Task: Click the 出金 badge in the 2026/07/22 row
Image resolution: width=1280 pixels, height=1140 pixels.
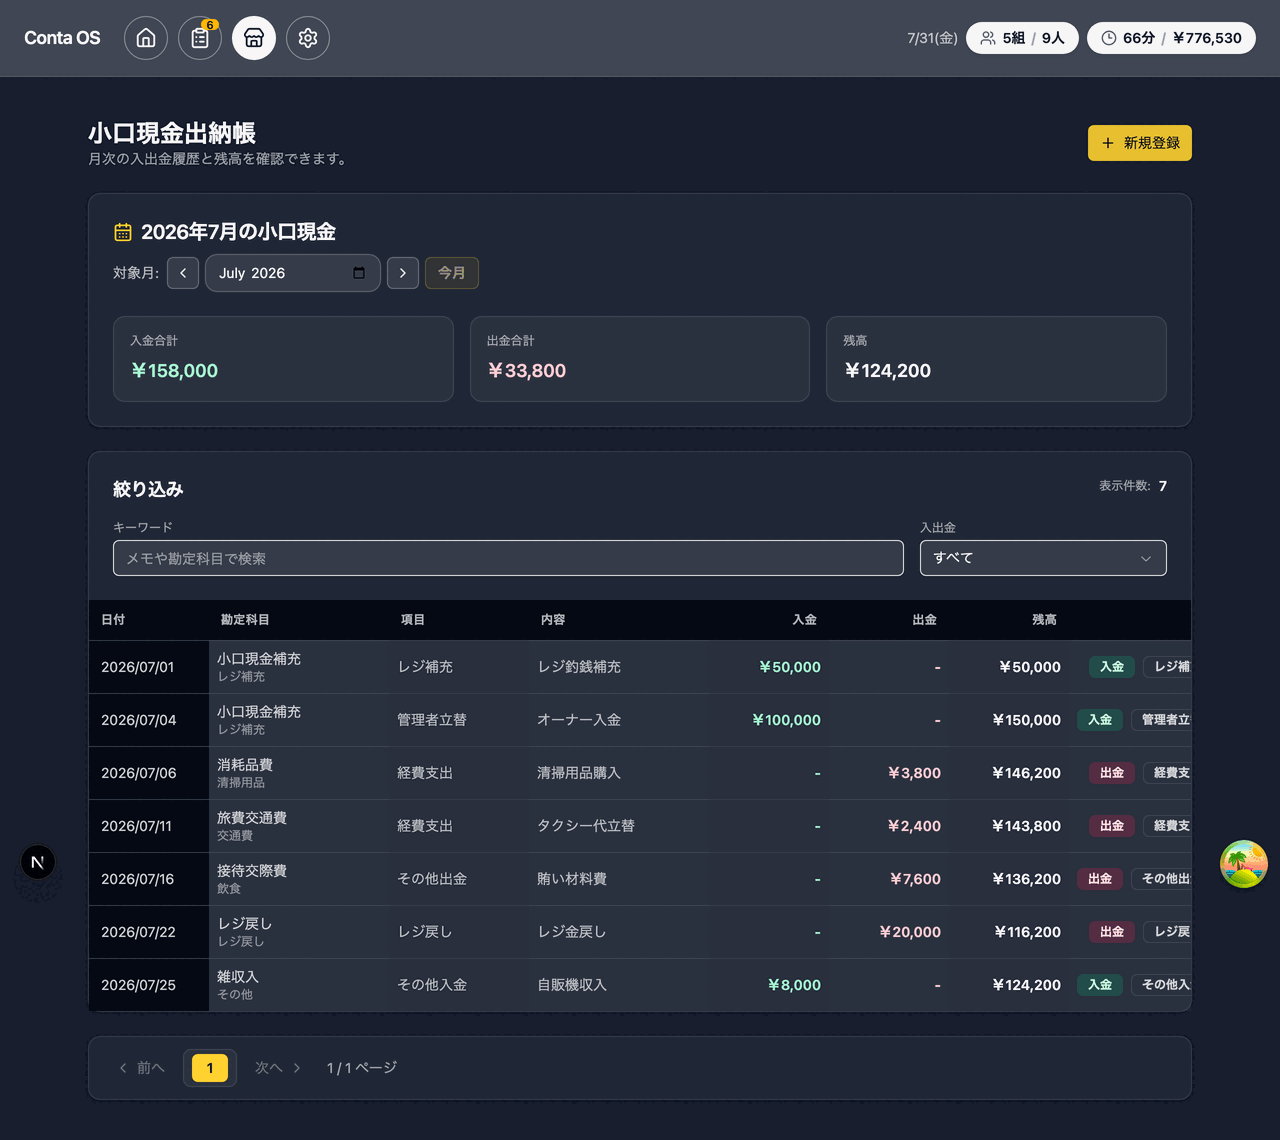Action: (1112, 932)
